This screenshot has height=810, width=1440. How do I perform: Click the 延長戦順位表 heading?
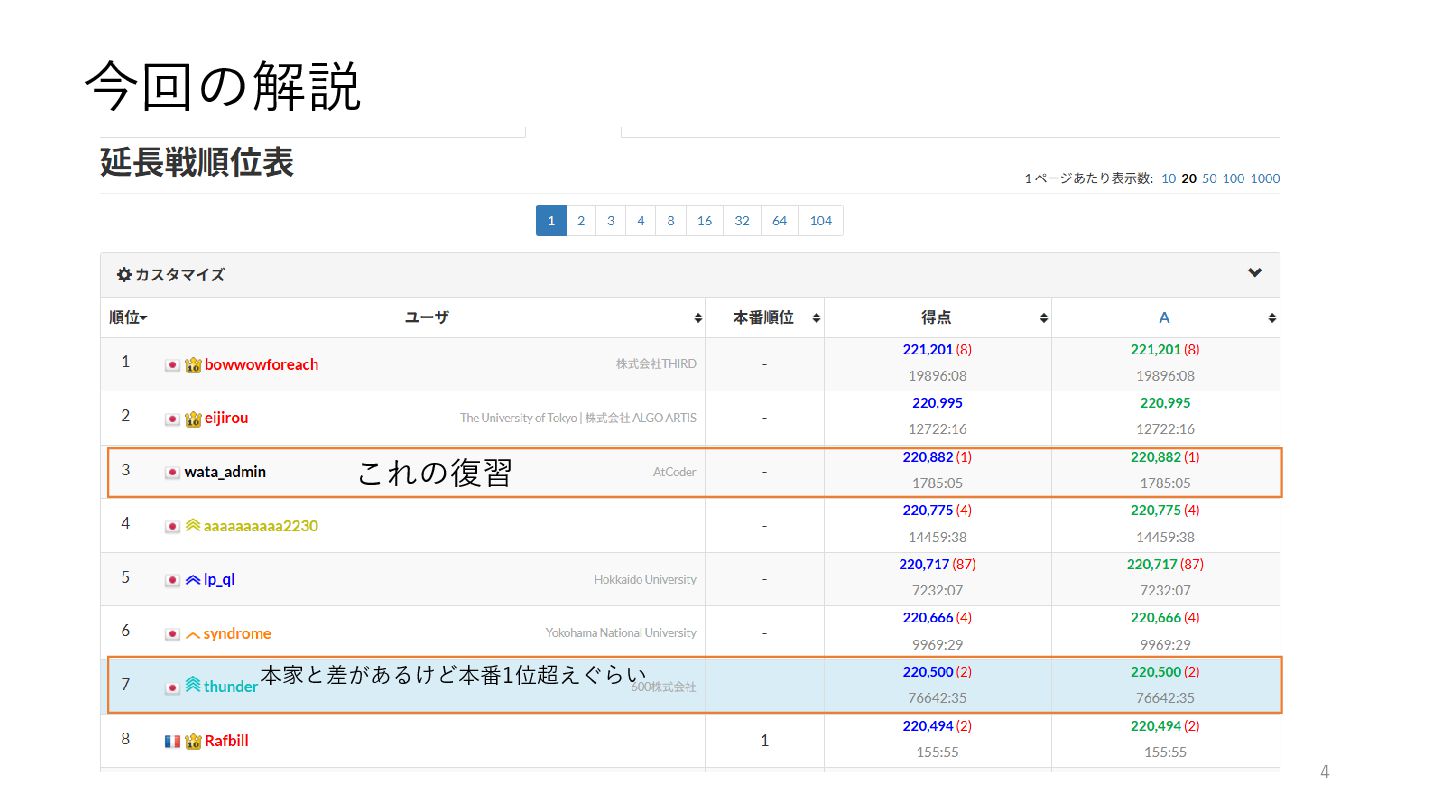pyautogui.click(x=197, y=162)
